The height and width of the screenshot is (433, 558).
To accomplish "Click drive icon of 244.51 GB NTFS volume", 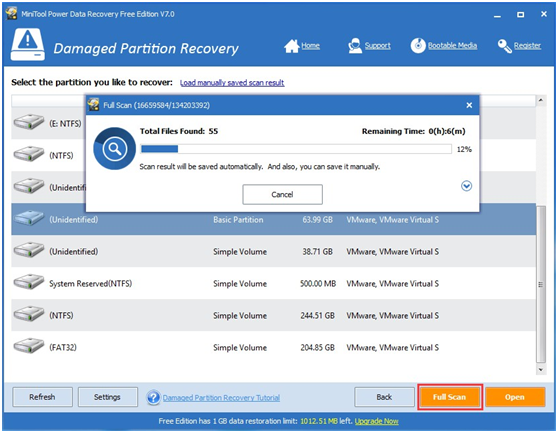I will [29, 314].
